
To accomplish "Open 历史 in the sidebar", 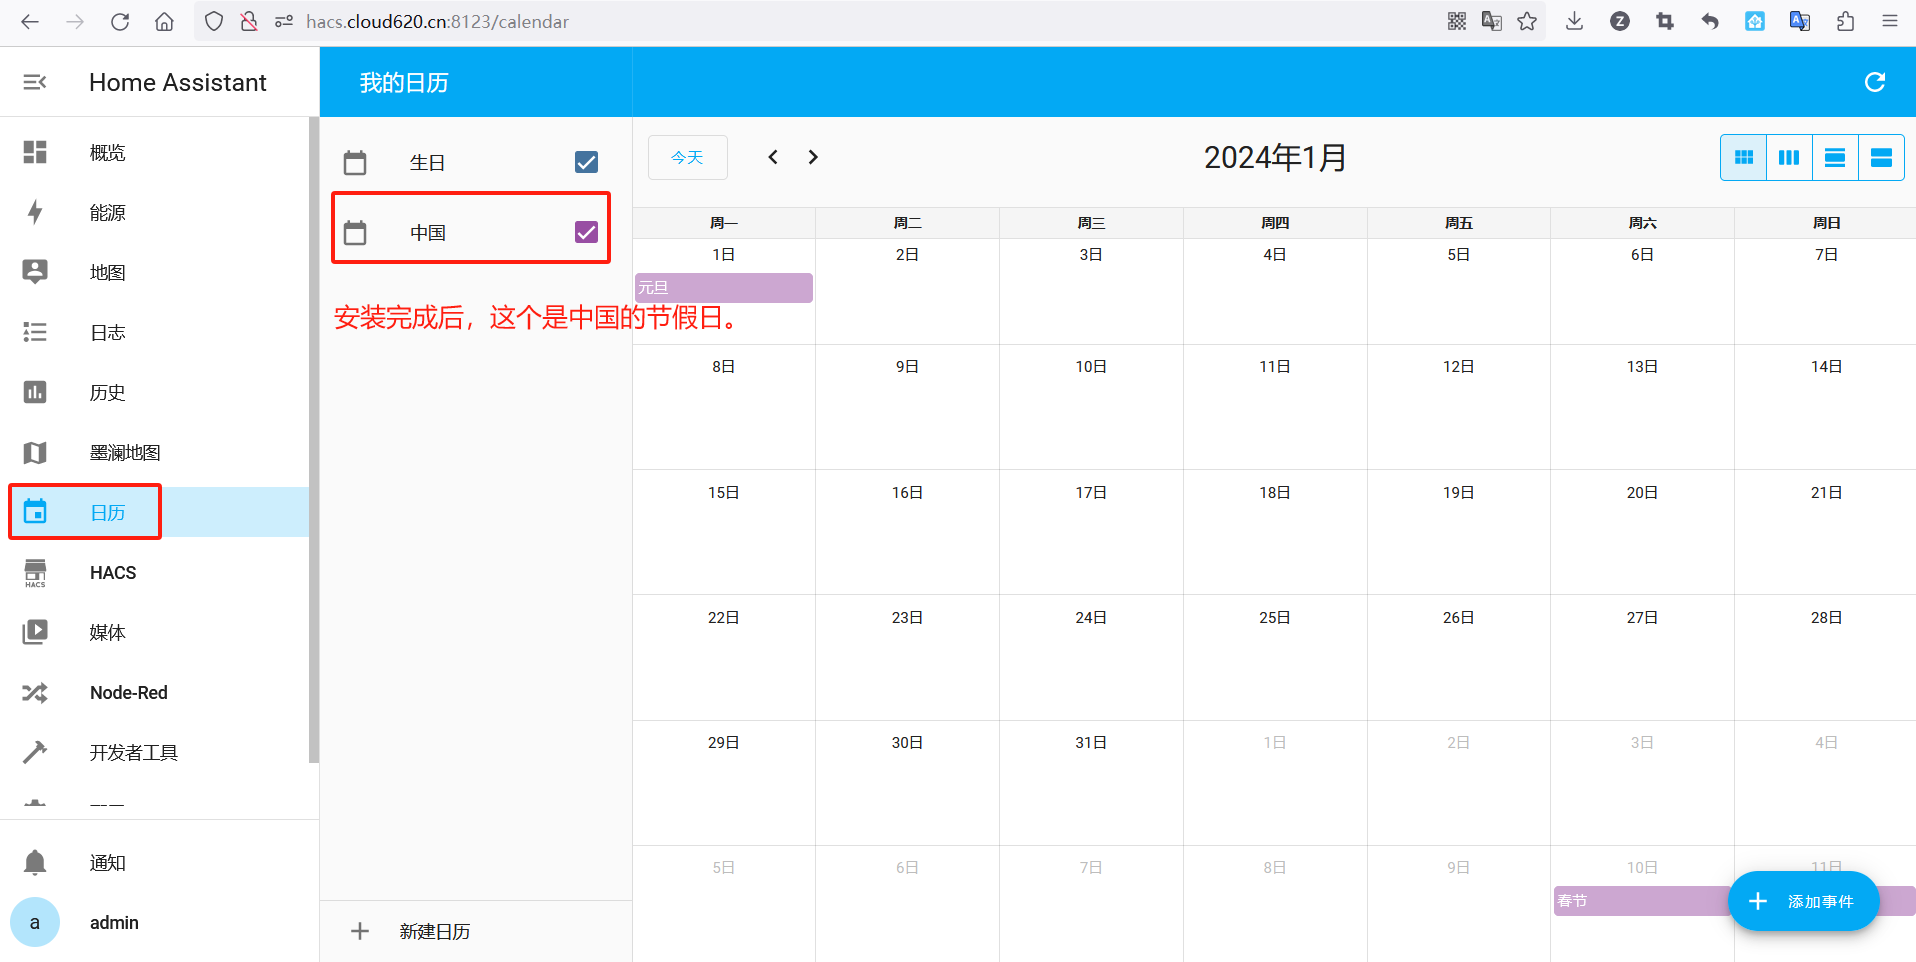I will coord(107,393).
